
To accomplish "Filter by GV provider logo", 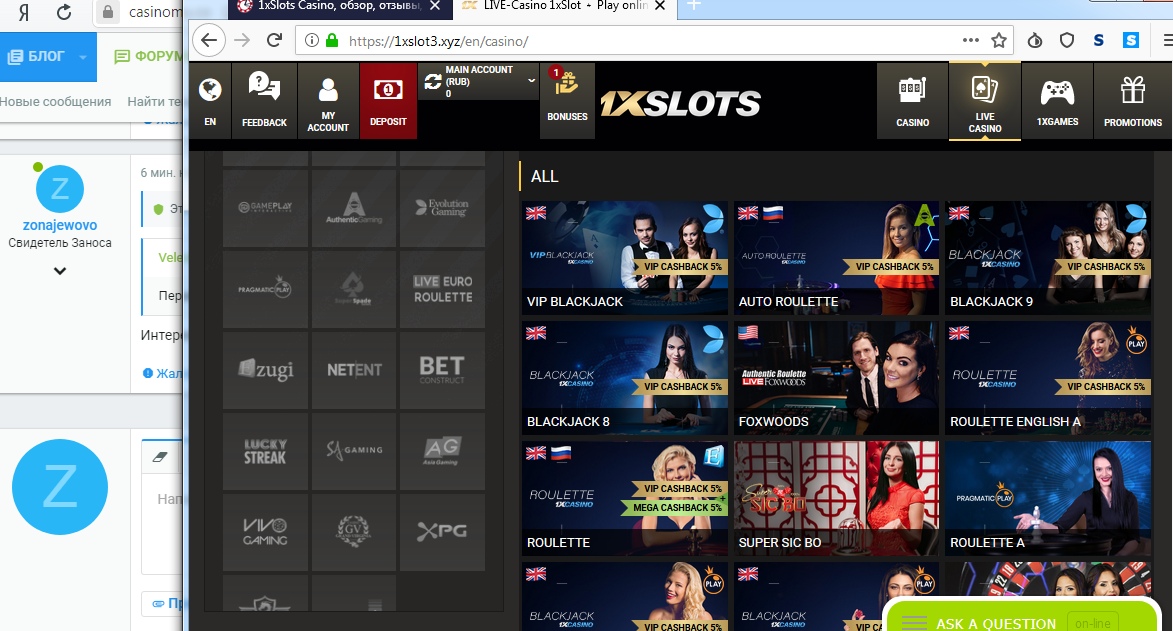I will pyautogui.click(x=354, y=531).
